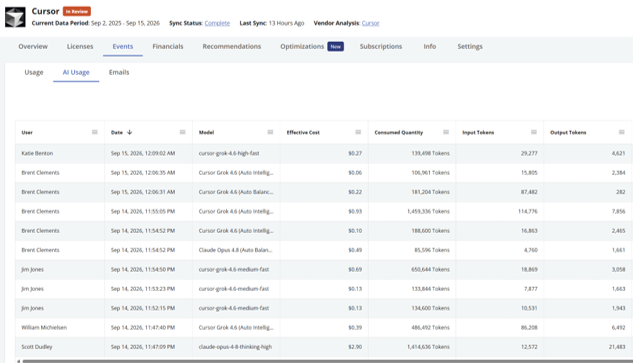
Task: Click the Date sort descending arrow
Action: (x=130, y=132)
